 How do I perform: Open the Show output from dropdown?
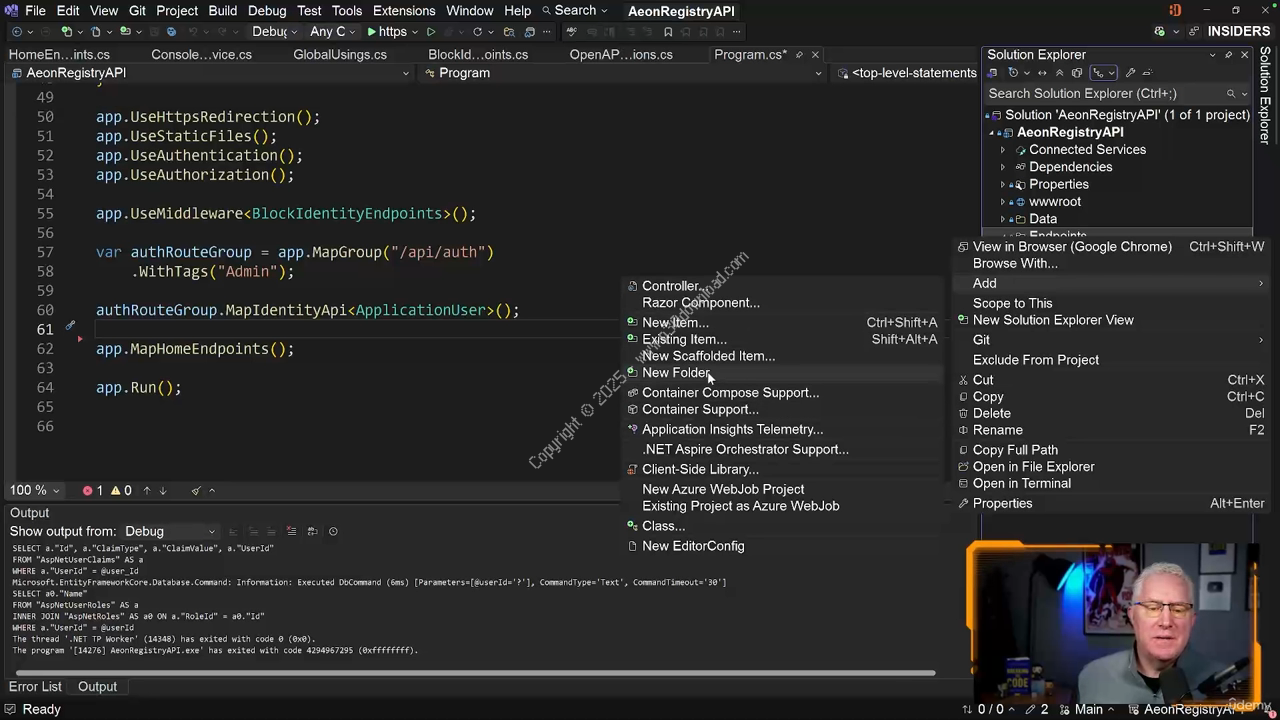[170, 531]
